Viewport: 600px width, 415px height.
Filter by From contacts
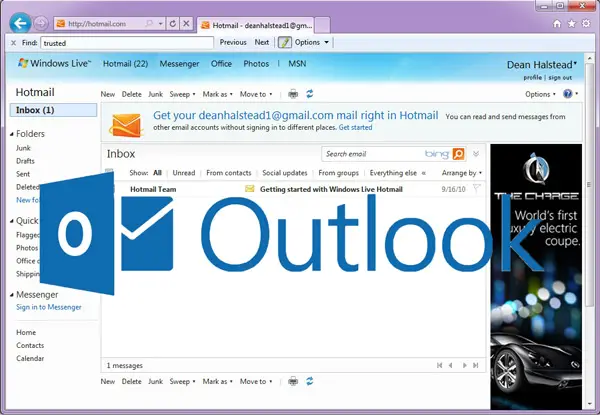point(228,173)
